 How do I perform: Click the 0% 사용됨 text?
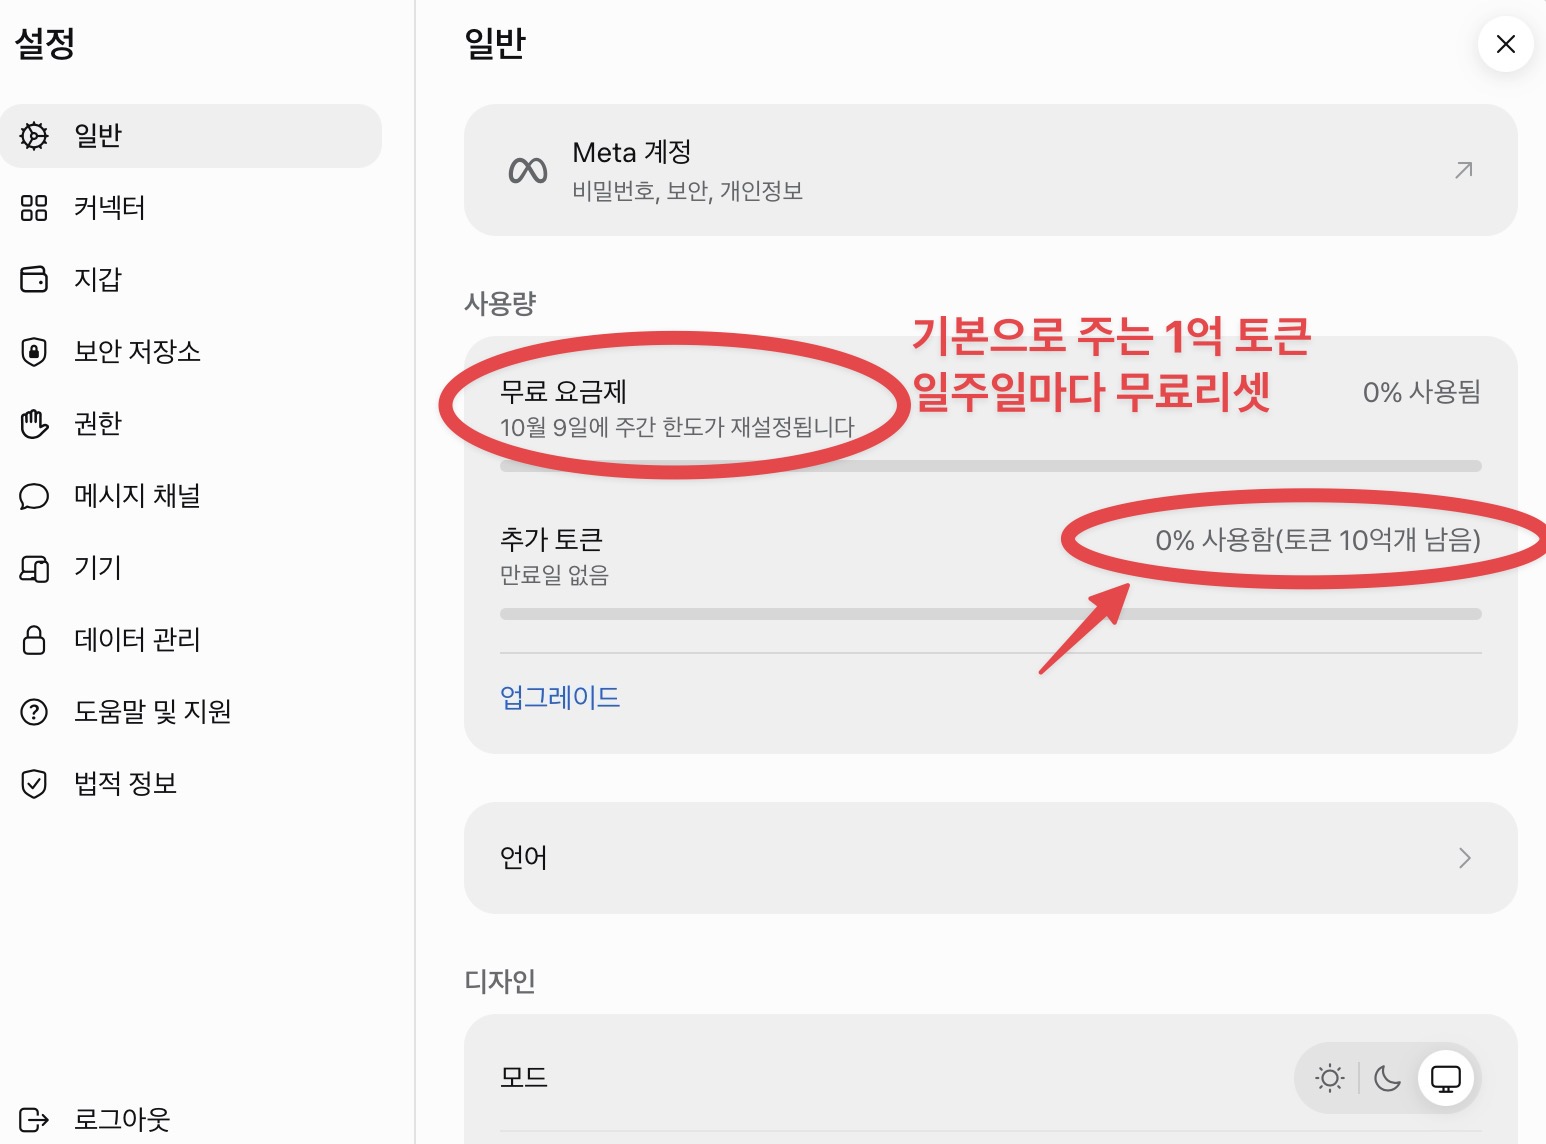[1421, 392]
